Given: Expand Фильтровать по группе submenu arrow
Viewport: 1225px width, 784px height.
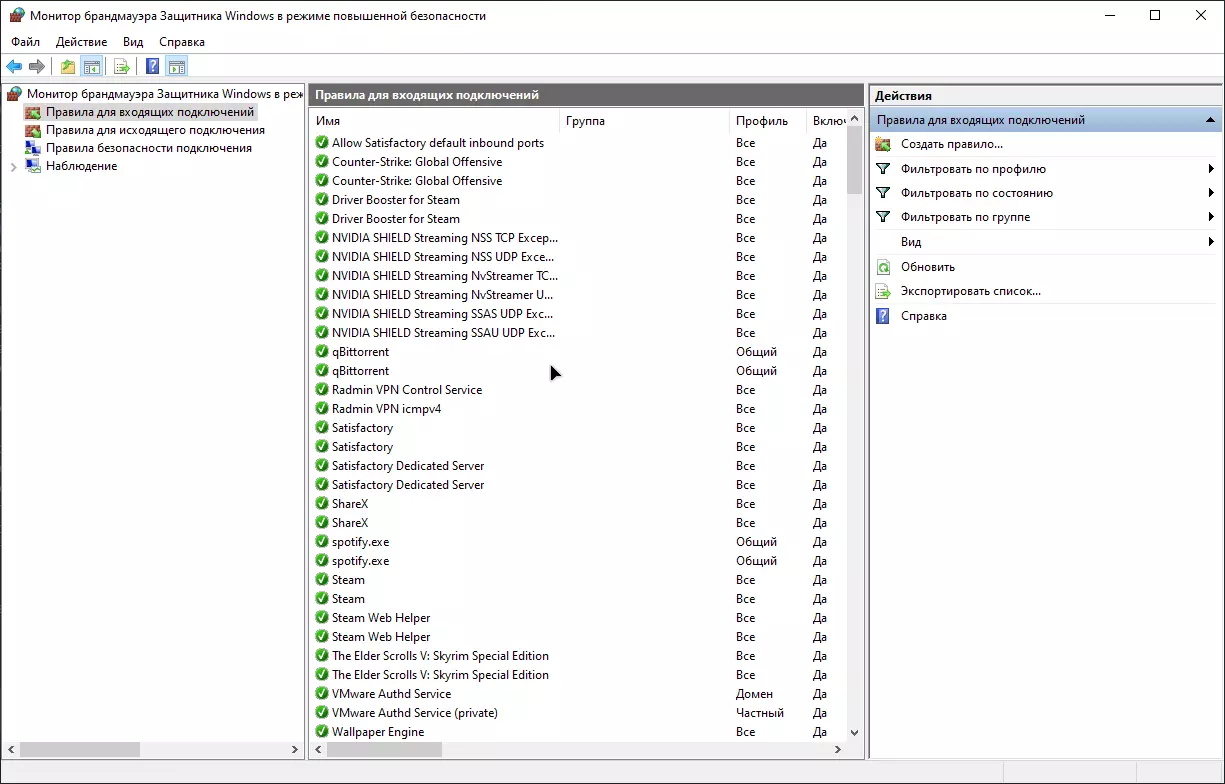Looking at the screenshot, I should pos(1211,217).
